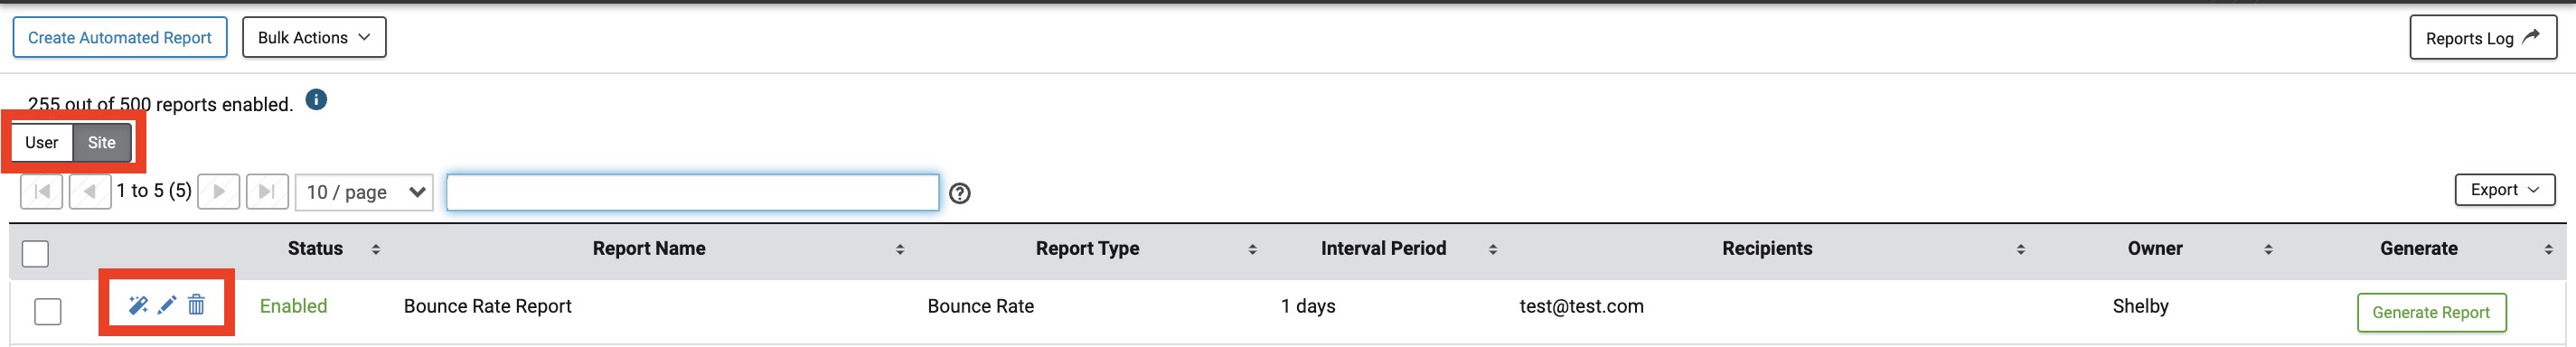Click the search help question mark icon
Screen dimensions: 2576x347
960,193
